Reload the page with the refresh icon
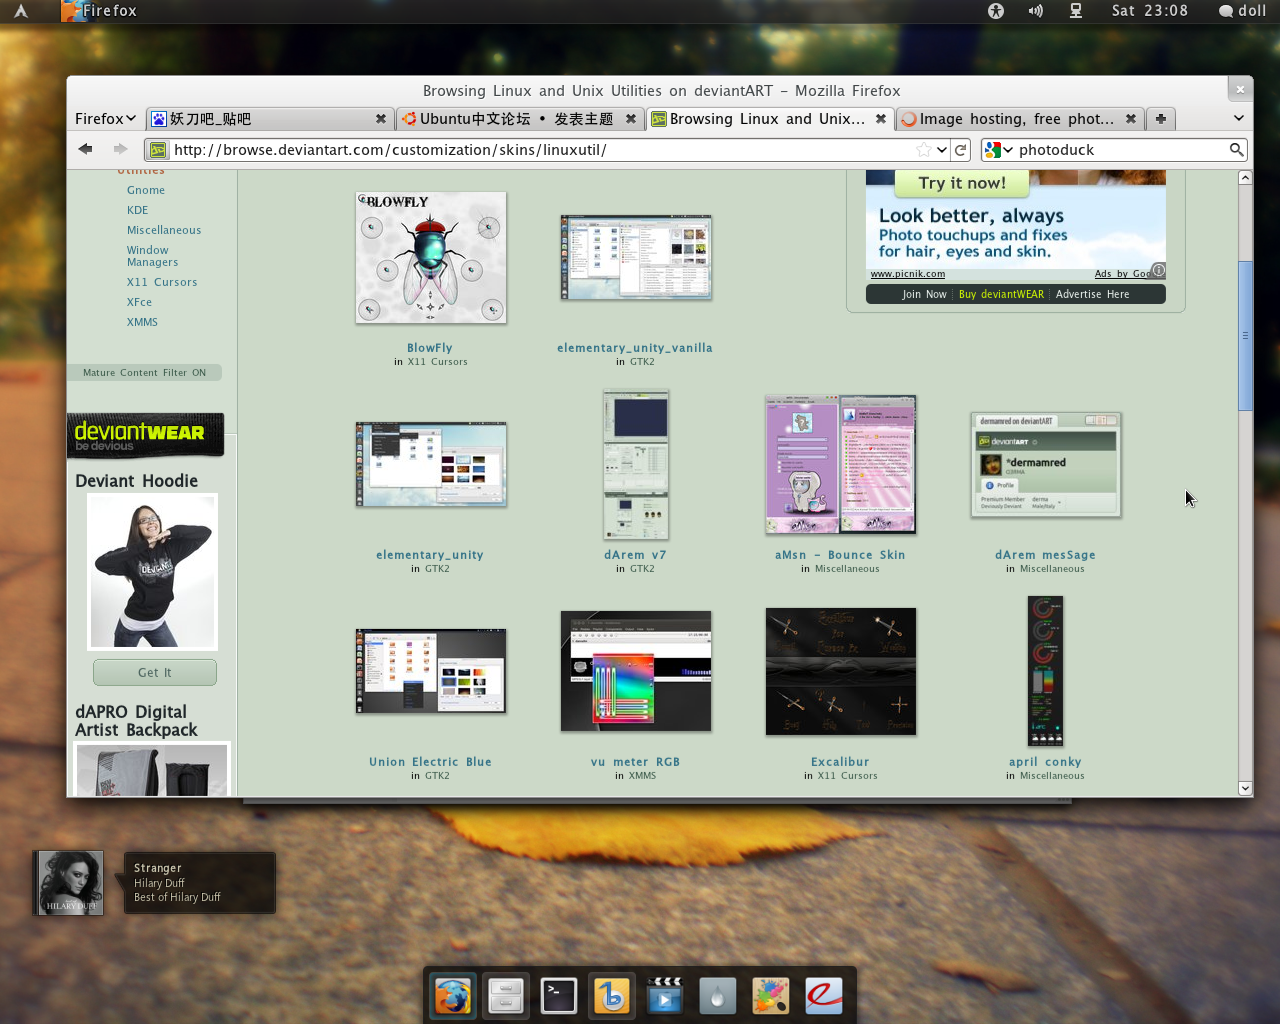 tap(961, 150)
